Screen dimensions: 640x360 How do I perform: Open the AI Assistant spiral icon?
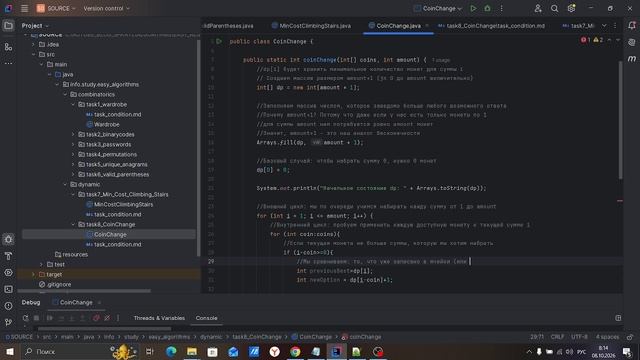(x=631, y=42)
